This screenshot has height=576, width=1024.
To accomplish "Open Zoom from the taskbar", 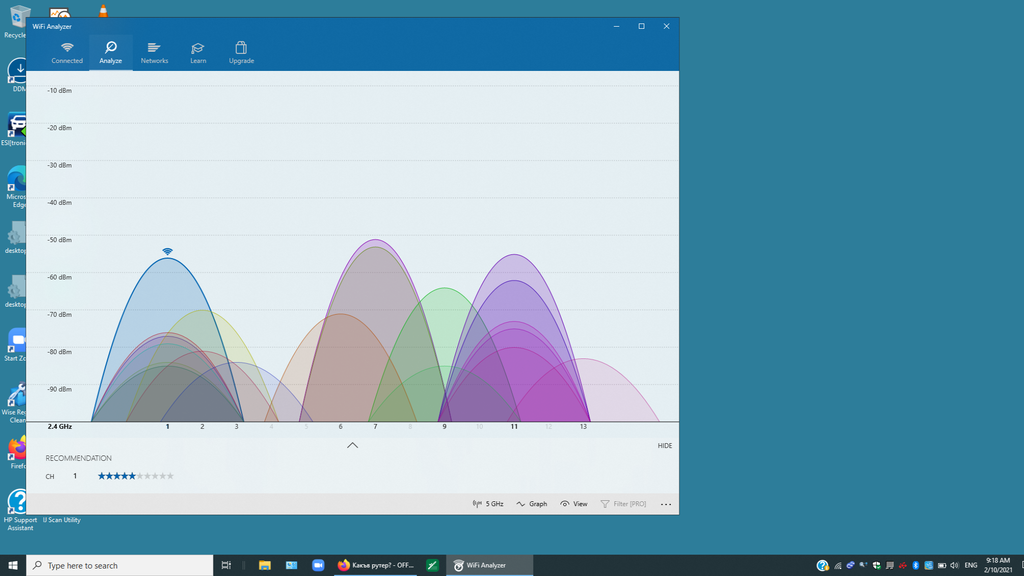I will click(x=318, y=565).
